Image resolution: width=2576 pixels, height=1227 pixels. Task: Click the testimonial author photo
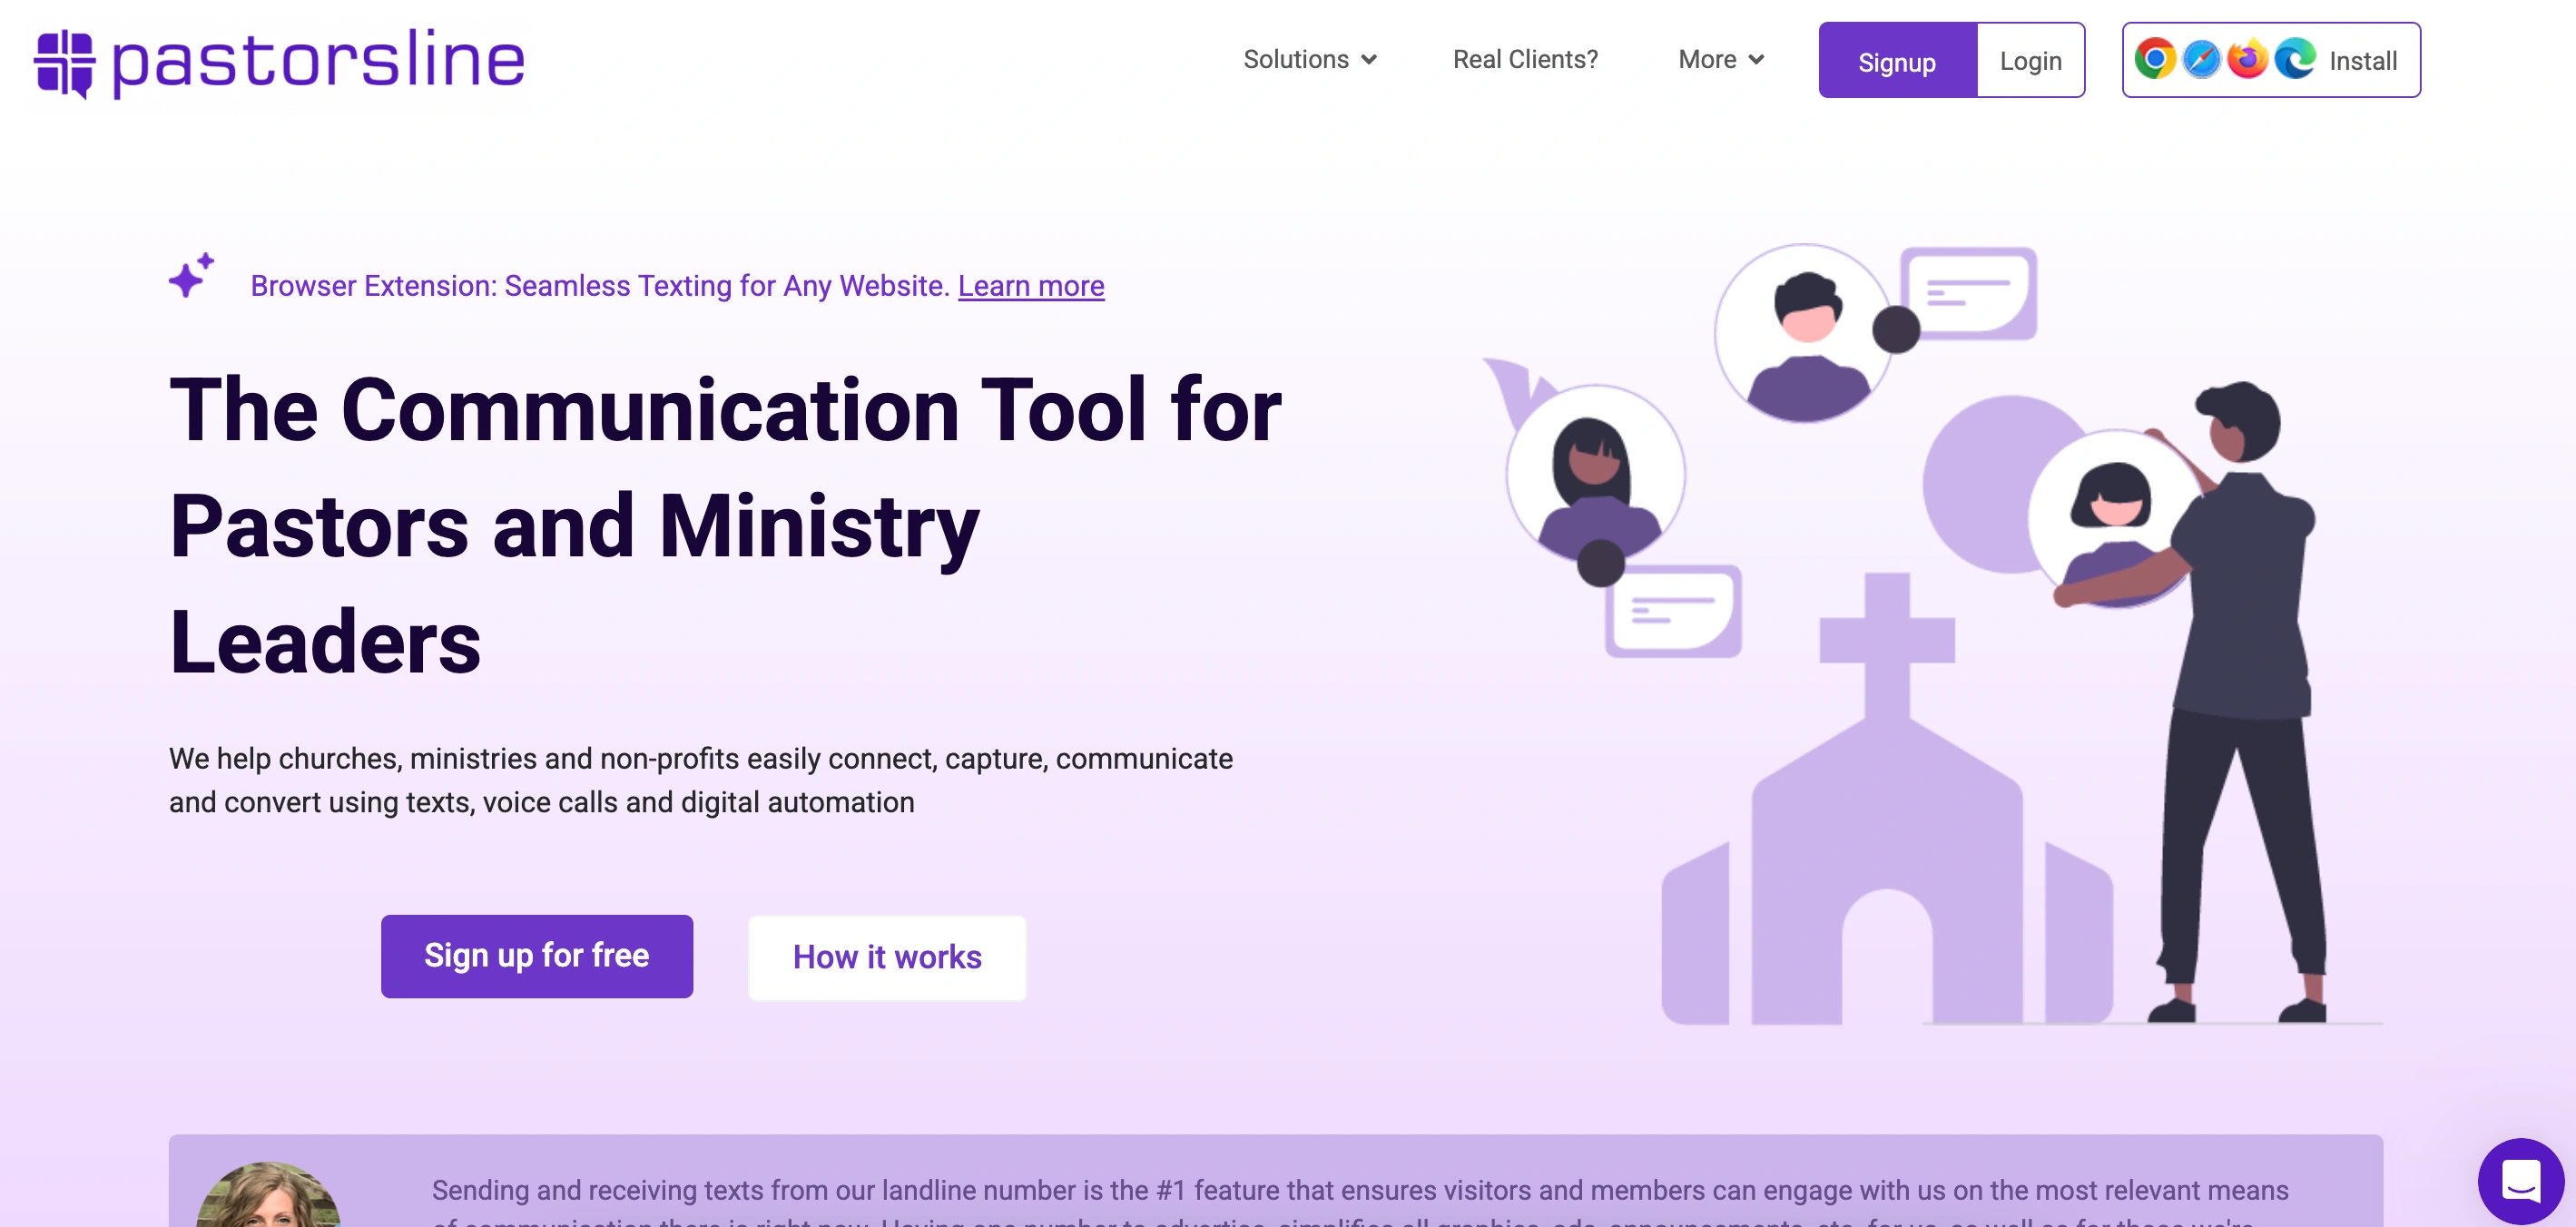click(x=267, y=1195)
